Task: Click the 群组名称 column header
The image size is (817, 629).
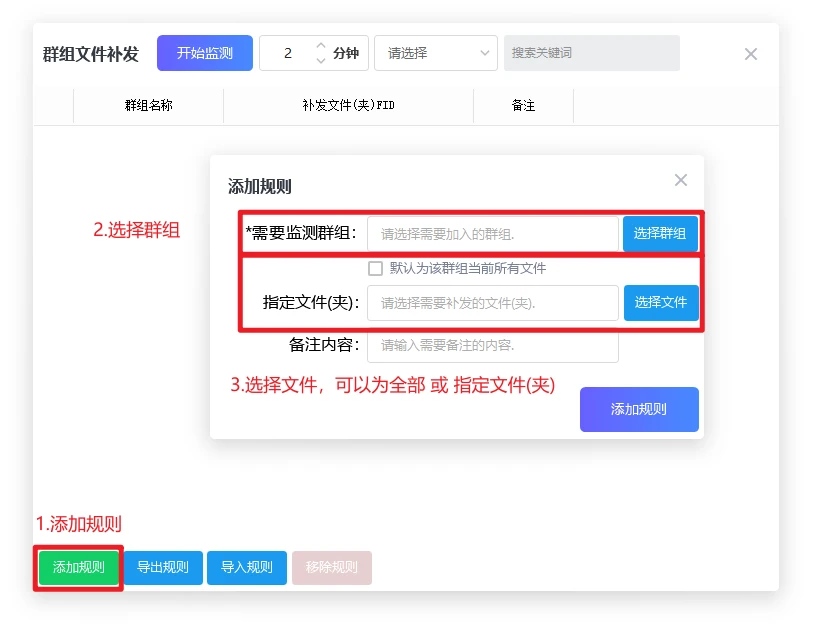Action: point(148,105)
